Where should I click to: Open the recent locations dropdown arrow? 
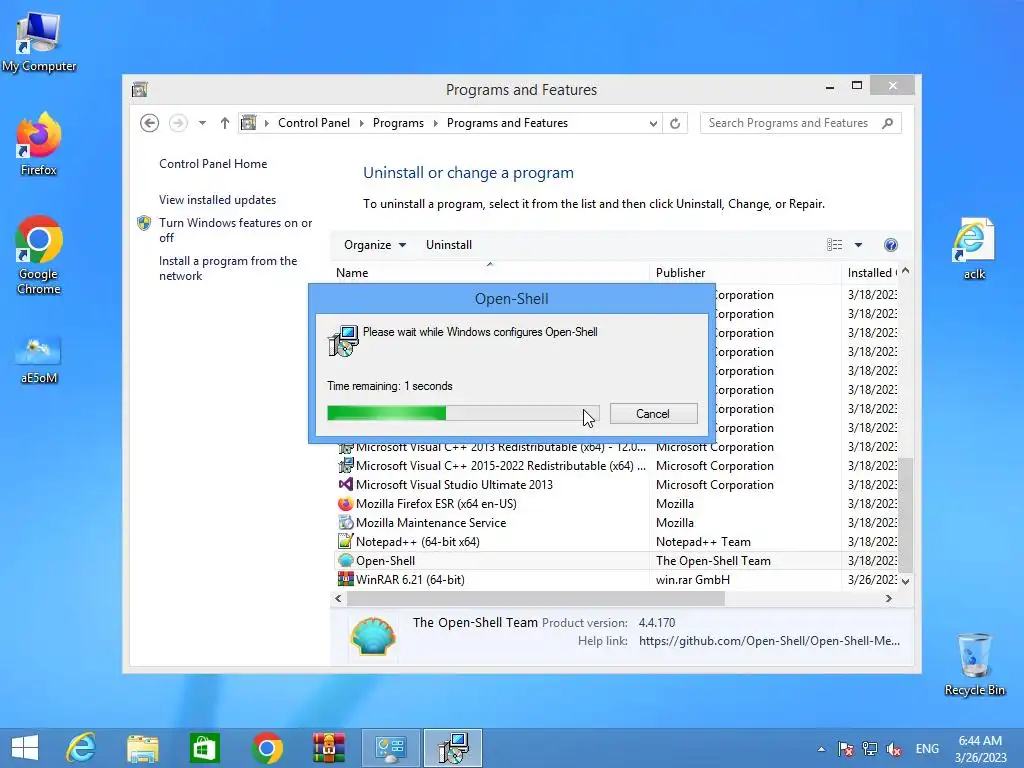pyautogui.click(x=202, y=123)
